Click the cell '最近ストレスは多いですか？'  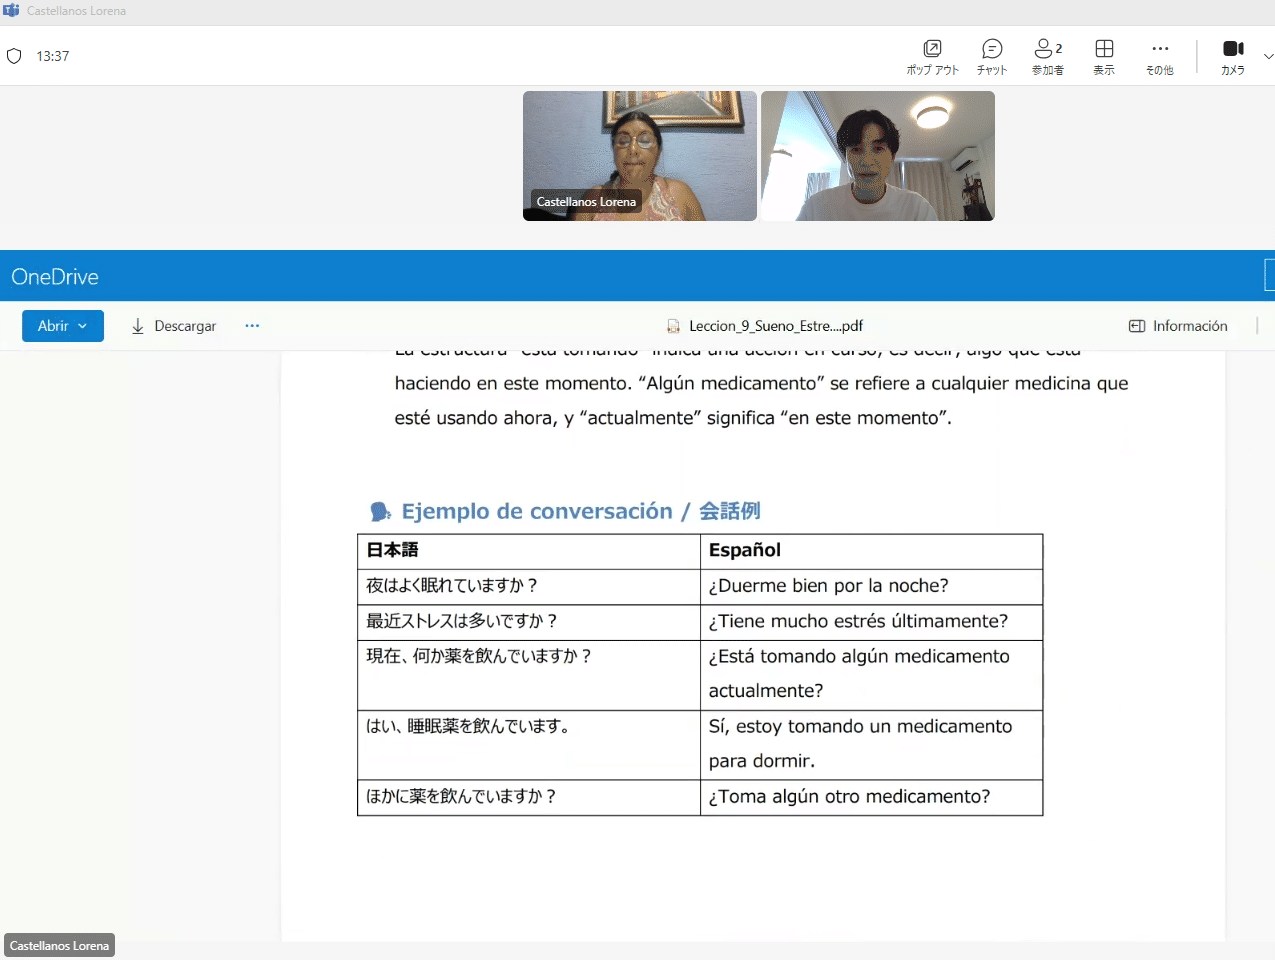529,622
